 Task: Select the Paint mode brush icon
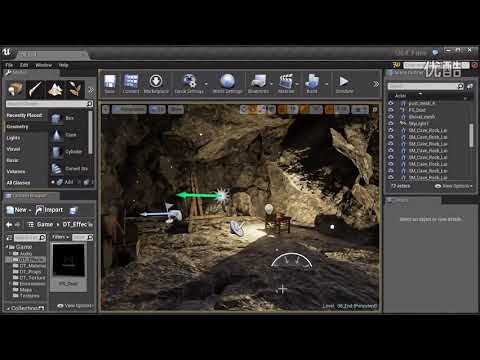click(35, 89)
